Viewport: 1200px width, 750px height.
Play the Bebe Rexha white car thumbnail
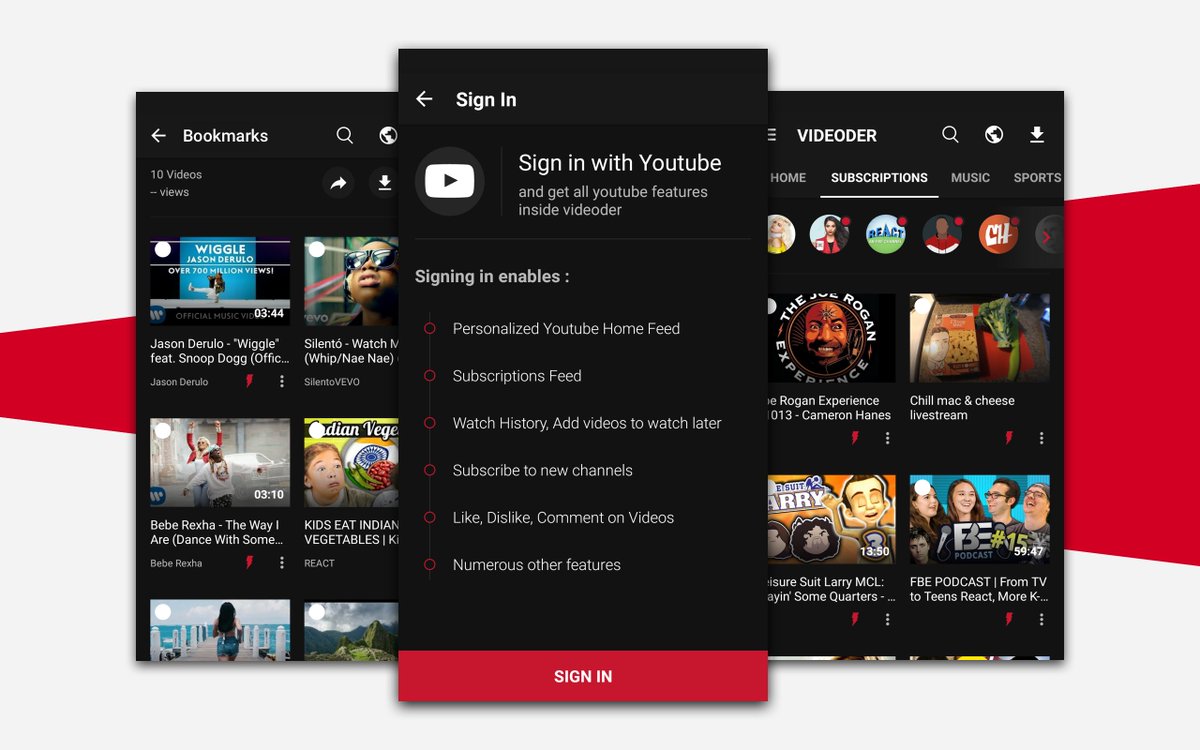(x=220, y=463)
